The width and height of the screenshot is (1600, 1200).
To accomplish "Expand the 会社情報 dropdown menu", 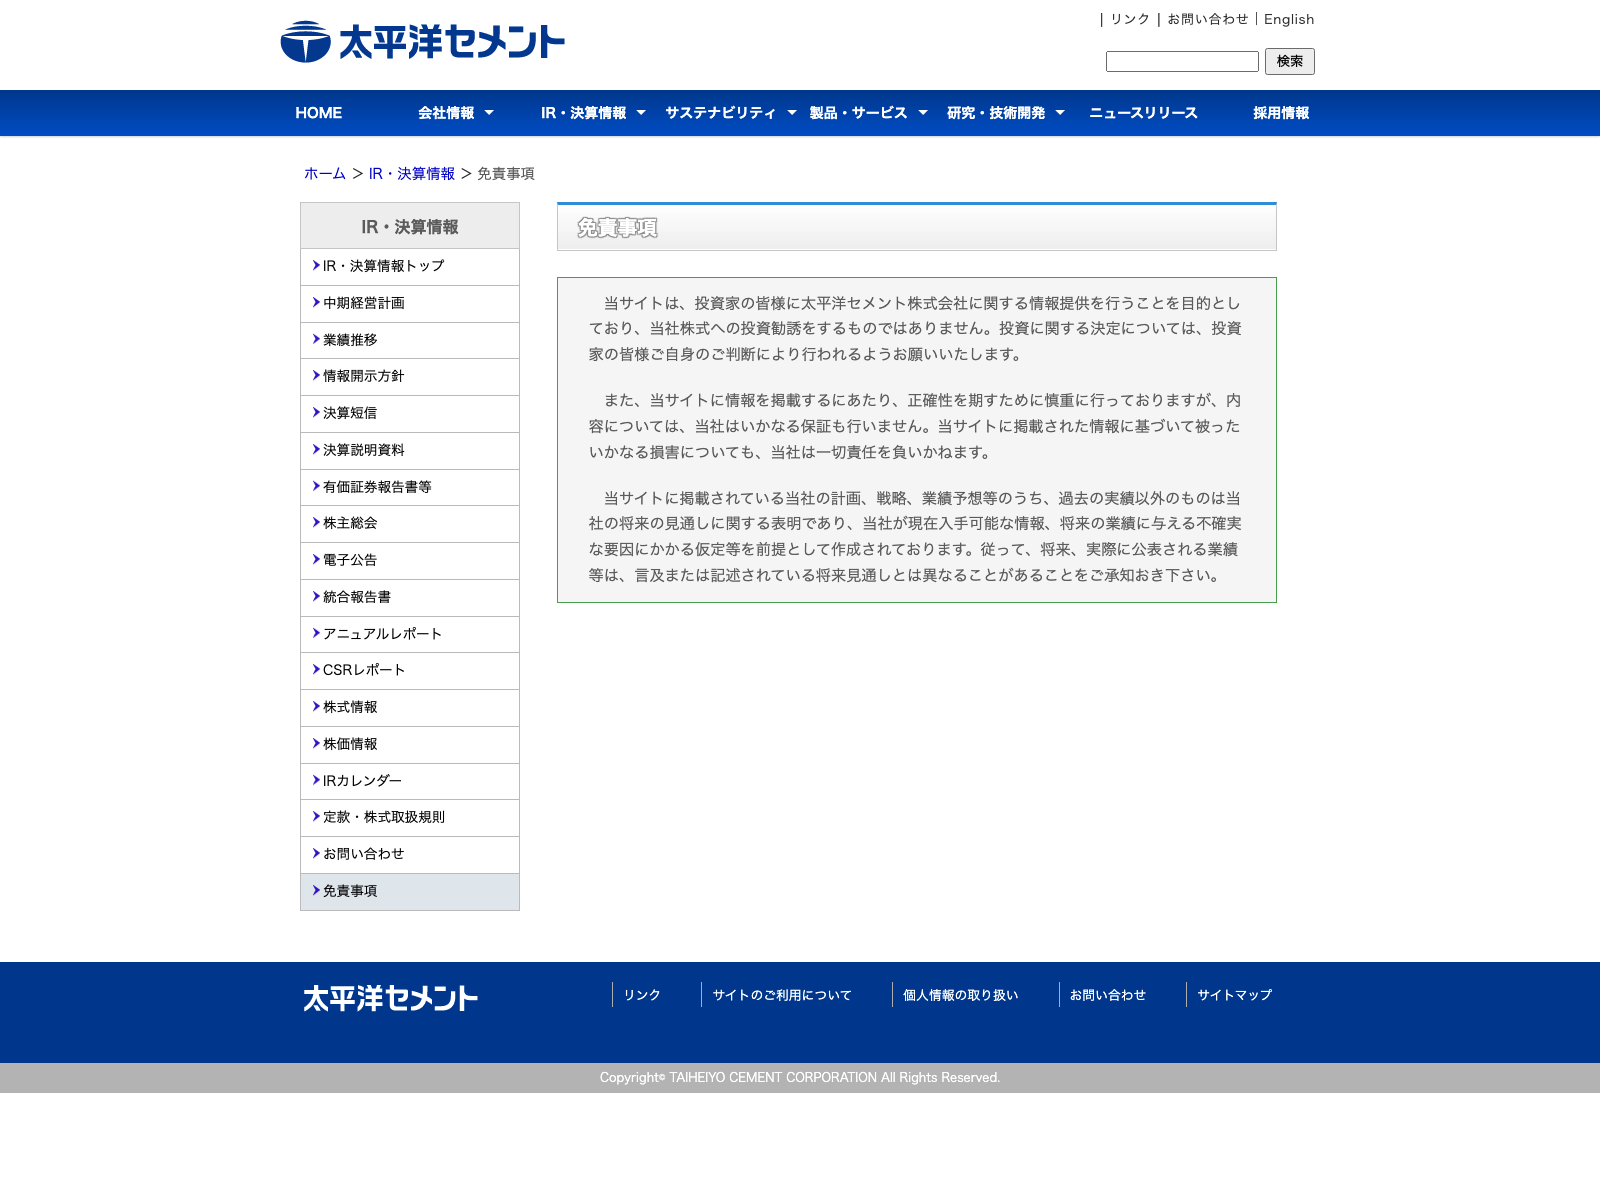I will point(455,113).
